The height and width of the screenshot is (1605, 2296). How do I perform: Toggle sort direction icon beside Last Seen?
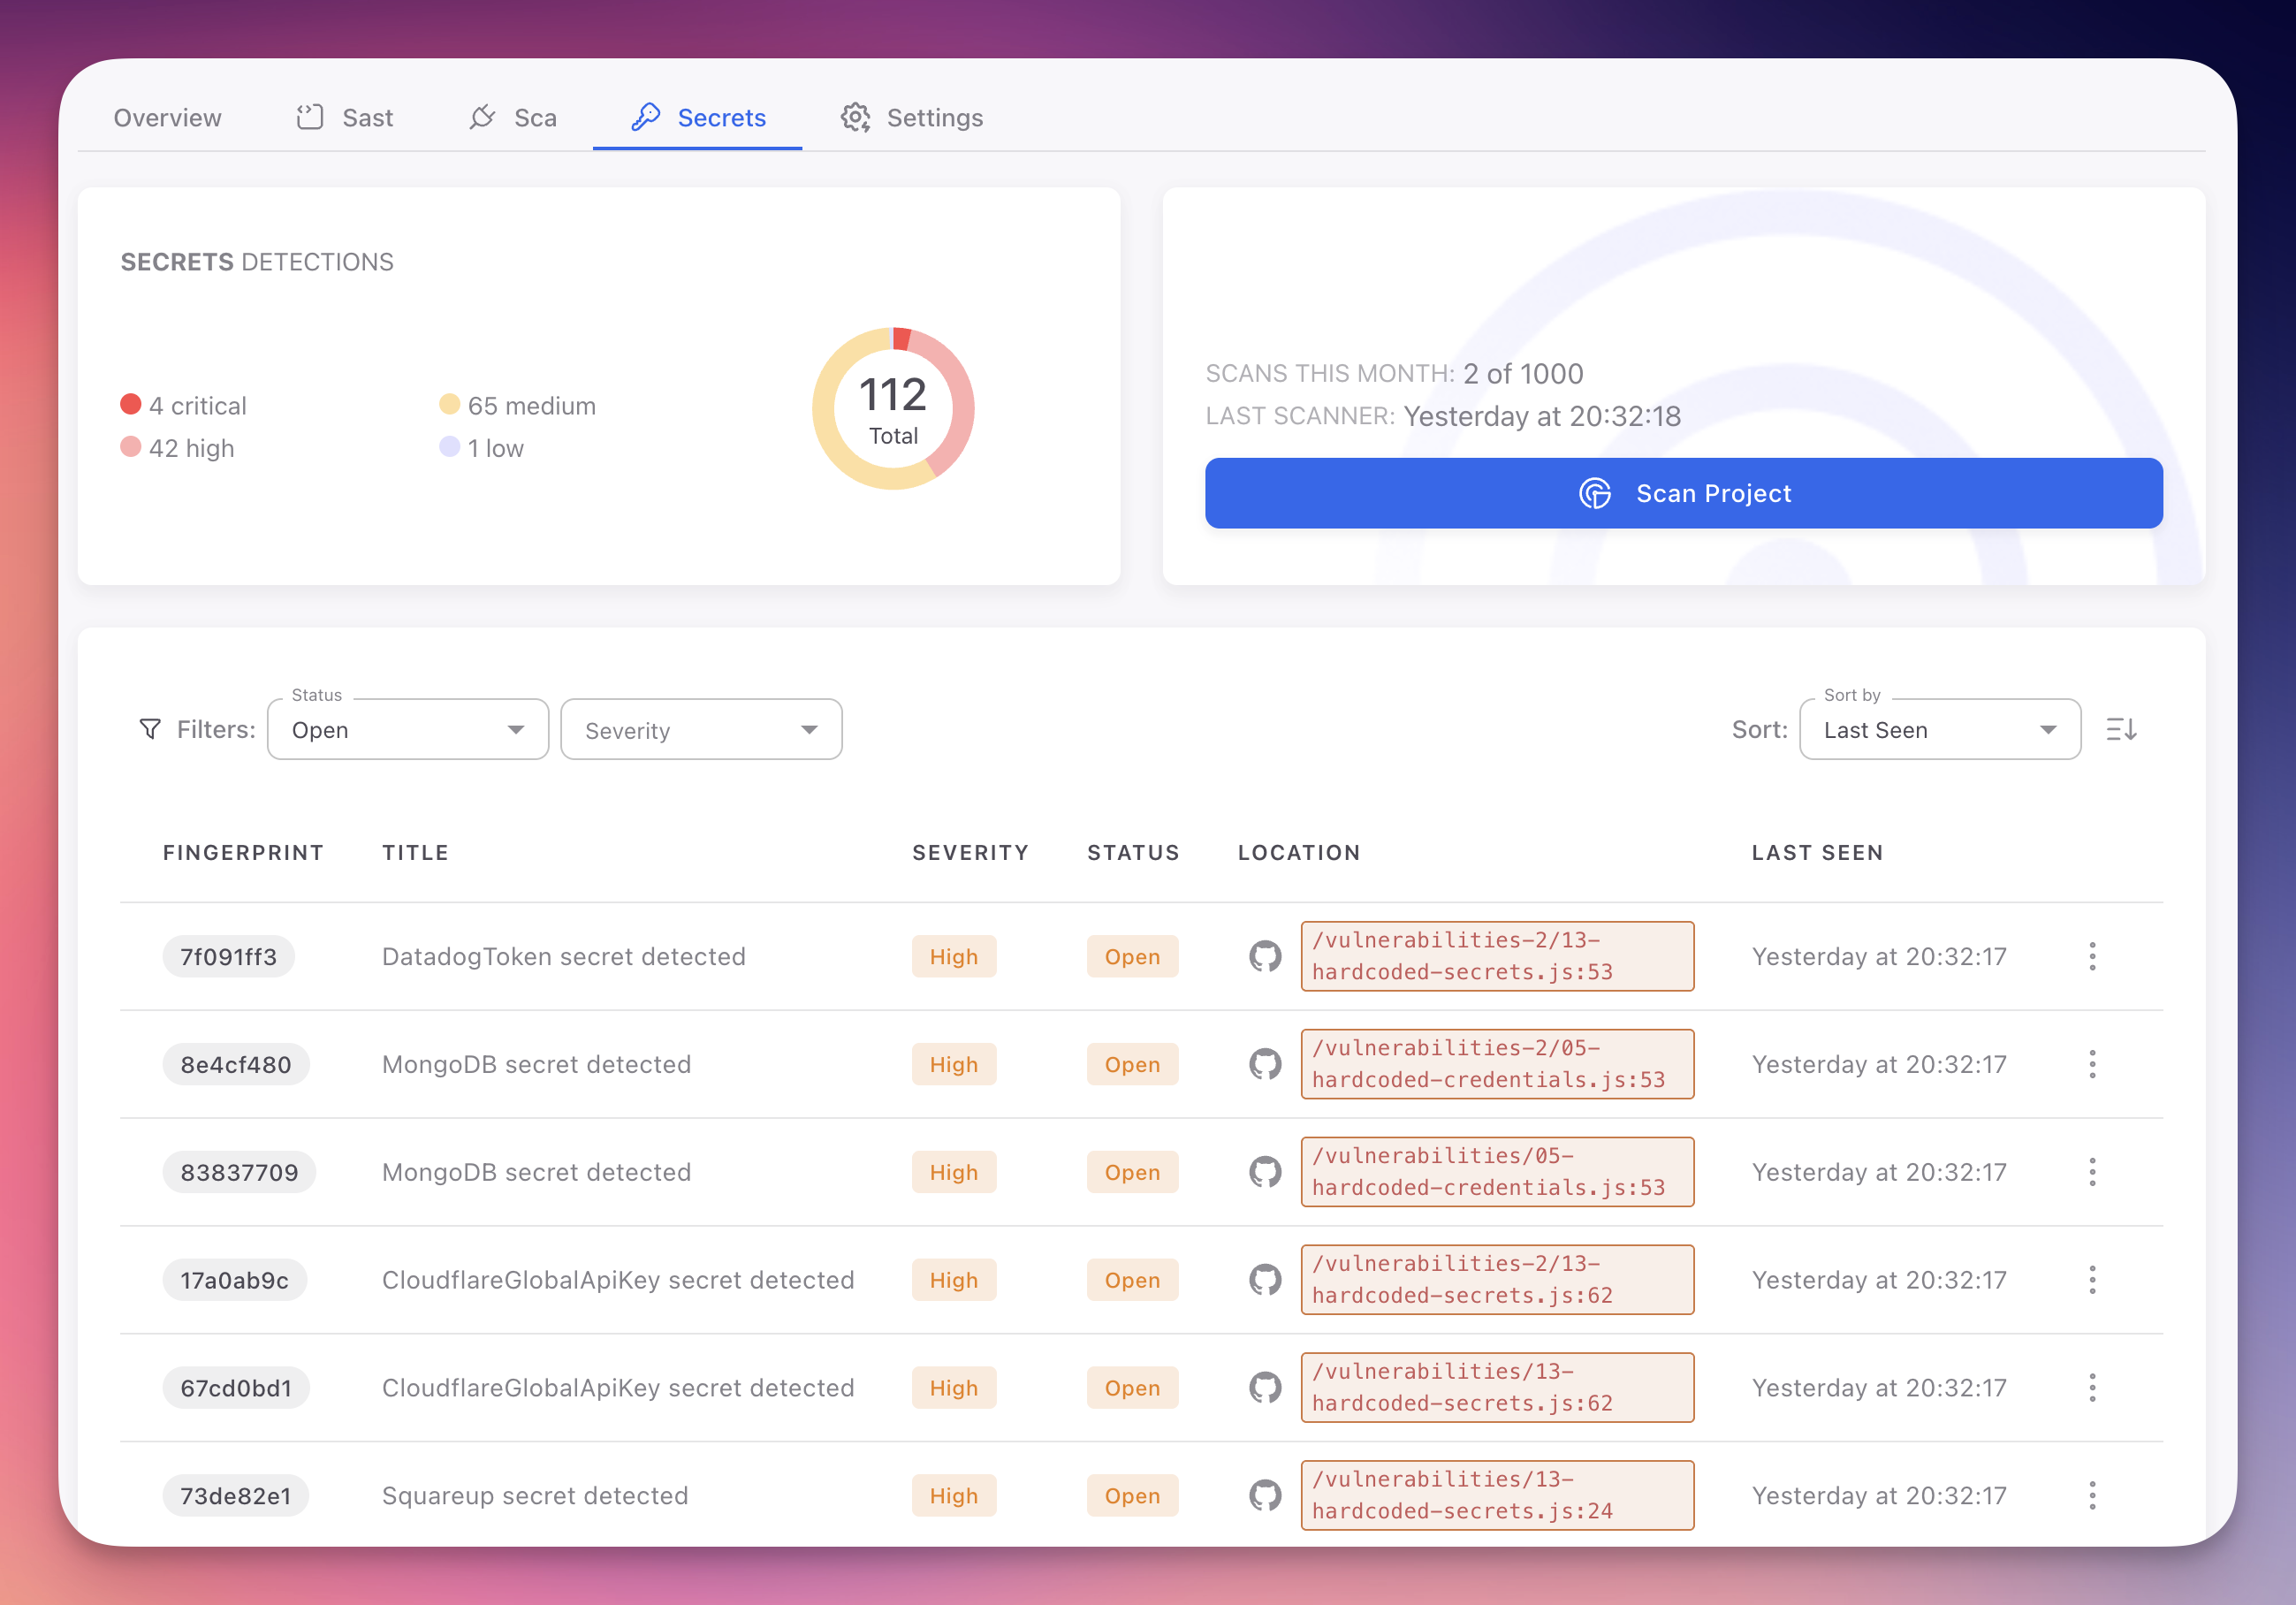(2121, 729)
